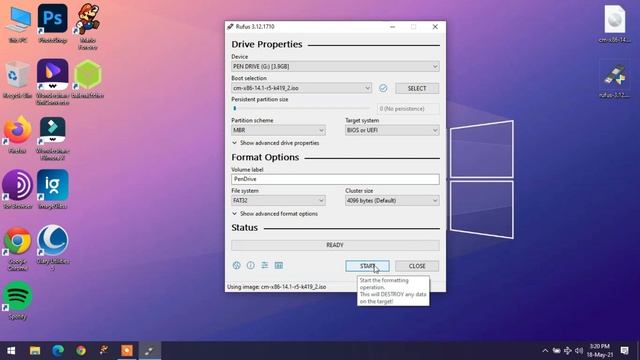Image resolution: width=640 pixels, height=360 pixels.
Task: Open Microsoft Edge from the taskbar
Action: [x=58, y=351]
